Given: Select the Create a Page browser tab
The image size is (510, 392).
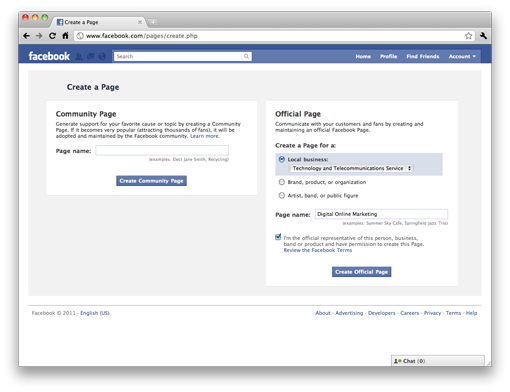Looking at the screenshot, I should (x=99, y=22).
